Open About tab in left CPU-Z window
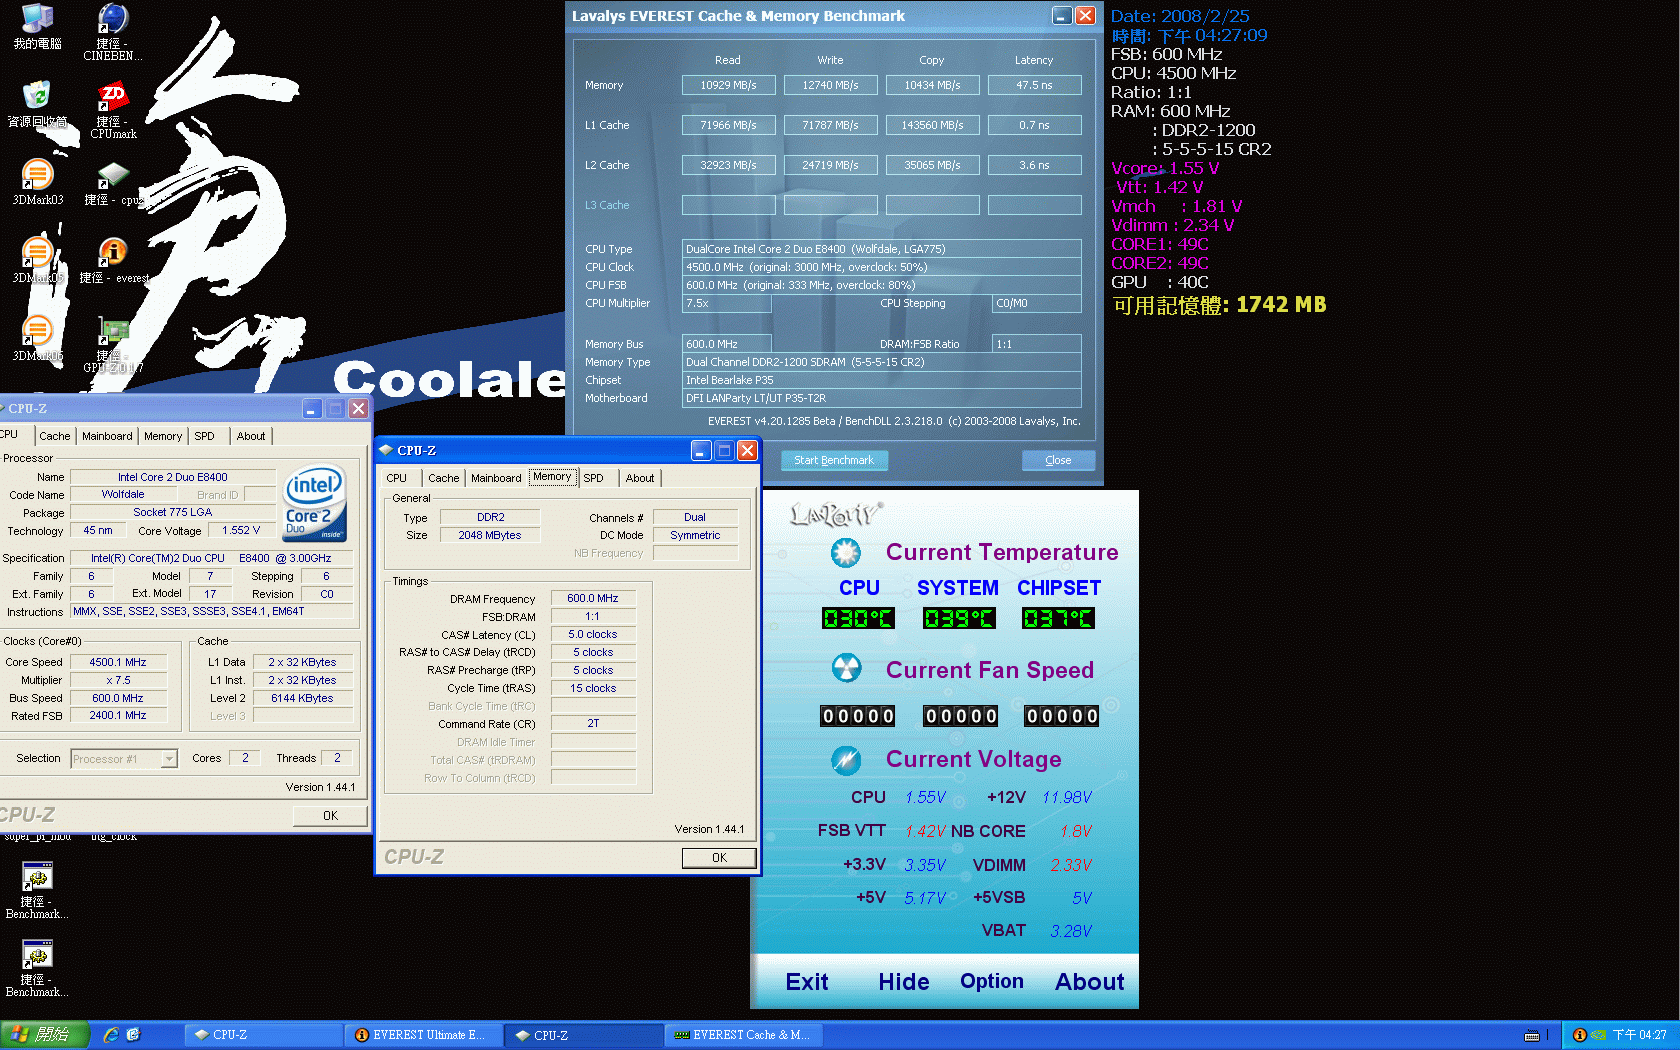Image resolution: width=1680 pixels, height=1050 pixels. point(251,436)
